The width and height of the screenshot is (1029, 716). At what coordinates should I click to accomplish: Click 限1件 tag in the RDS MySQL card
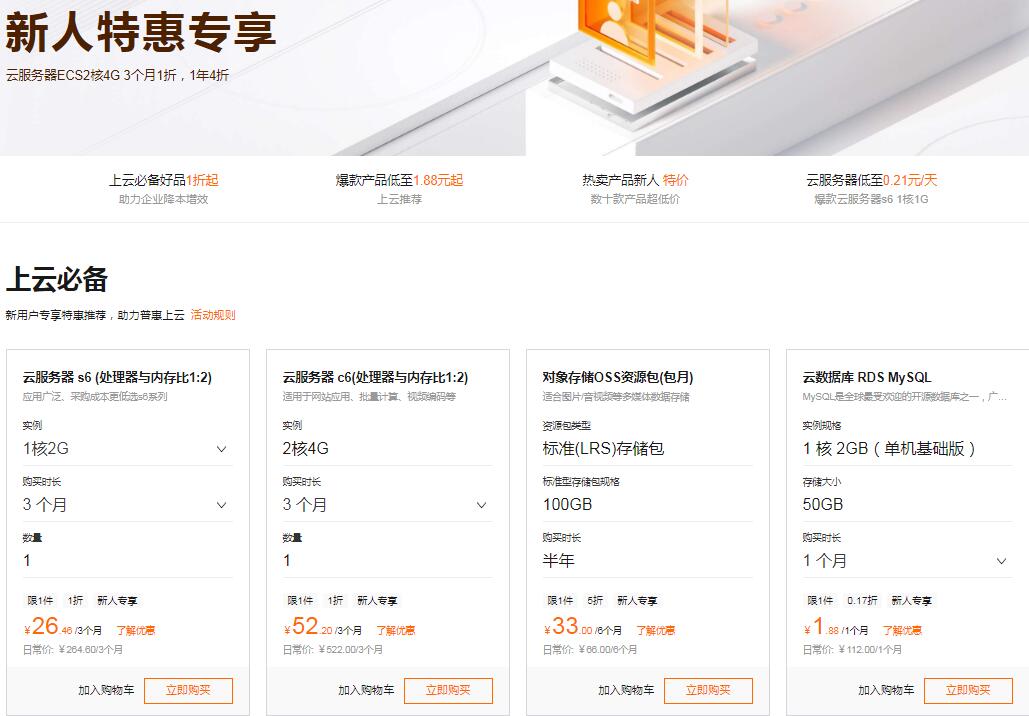coord(820,600)
